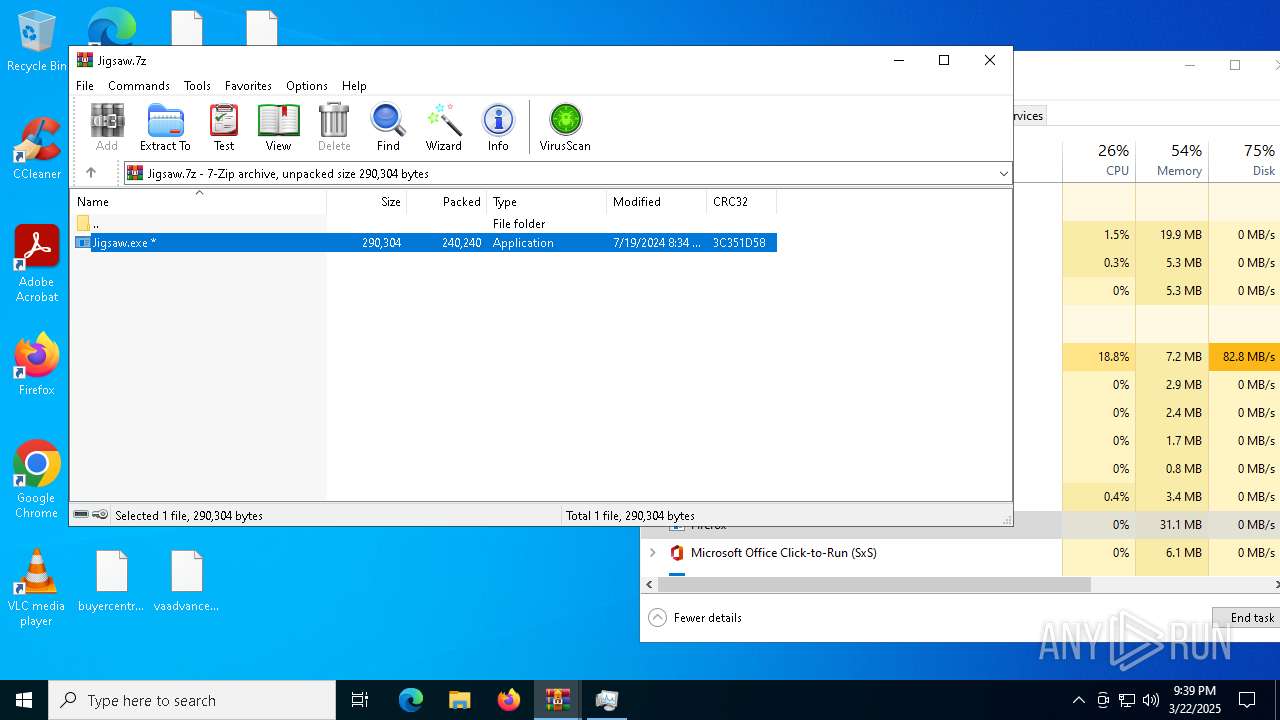
Task: Switch to Task Manager taskbar button
Action: pos(607,700)
